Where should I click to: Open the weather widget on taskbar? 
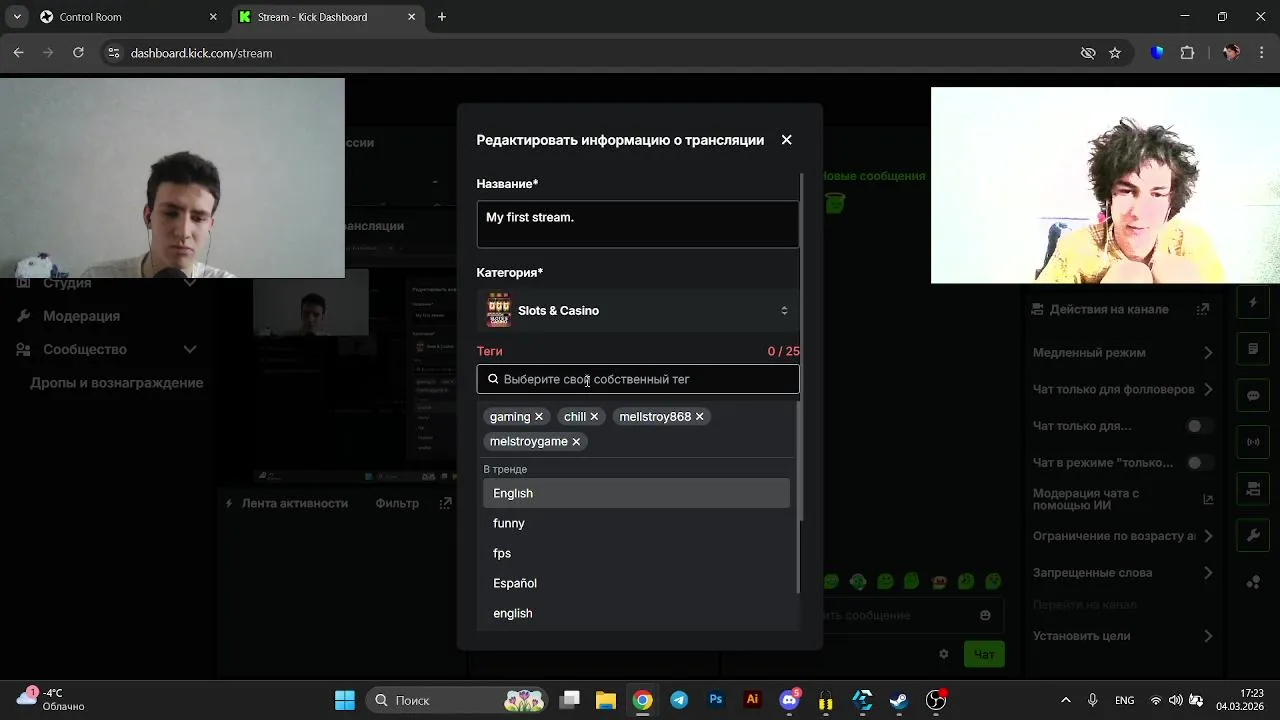(52, 700)
